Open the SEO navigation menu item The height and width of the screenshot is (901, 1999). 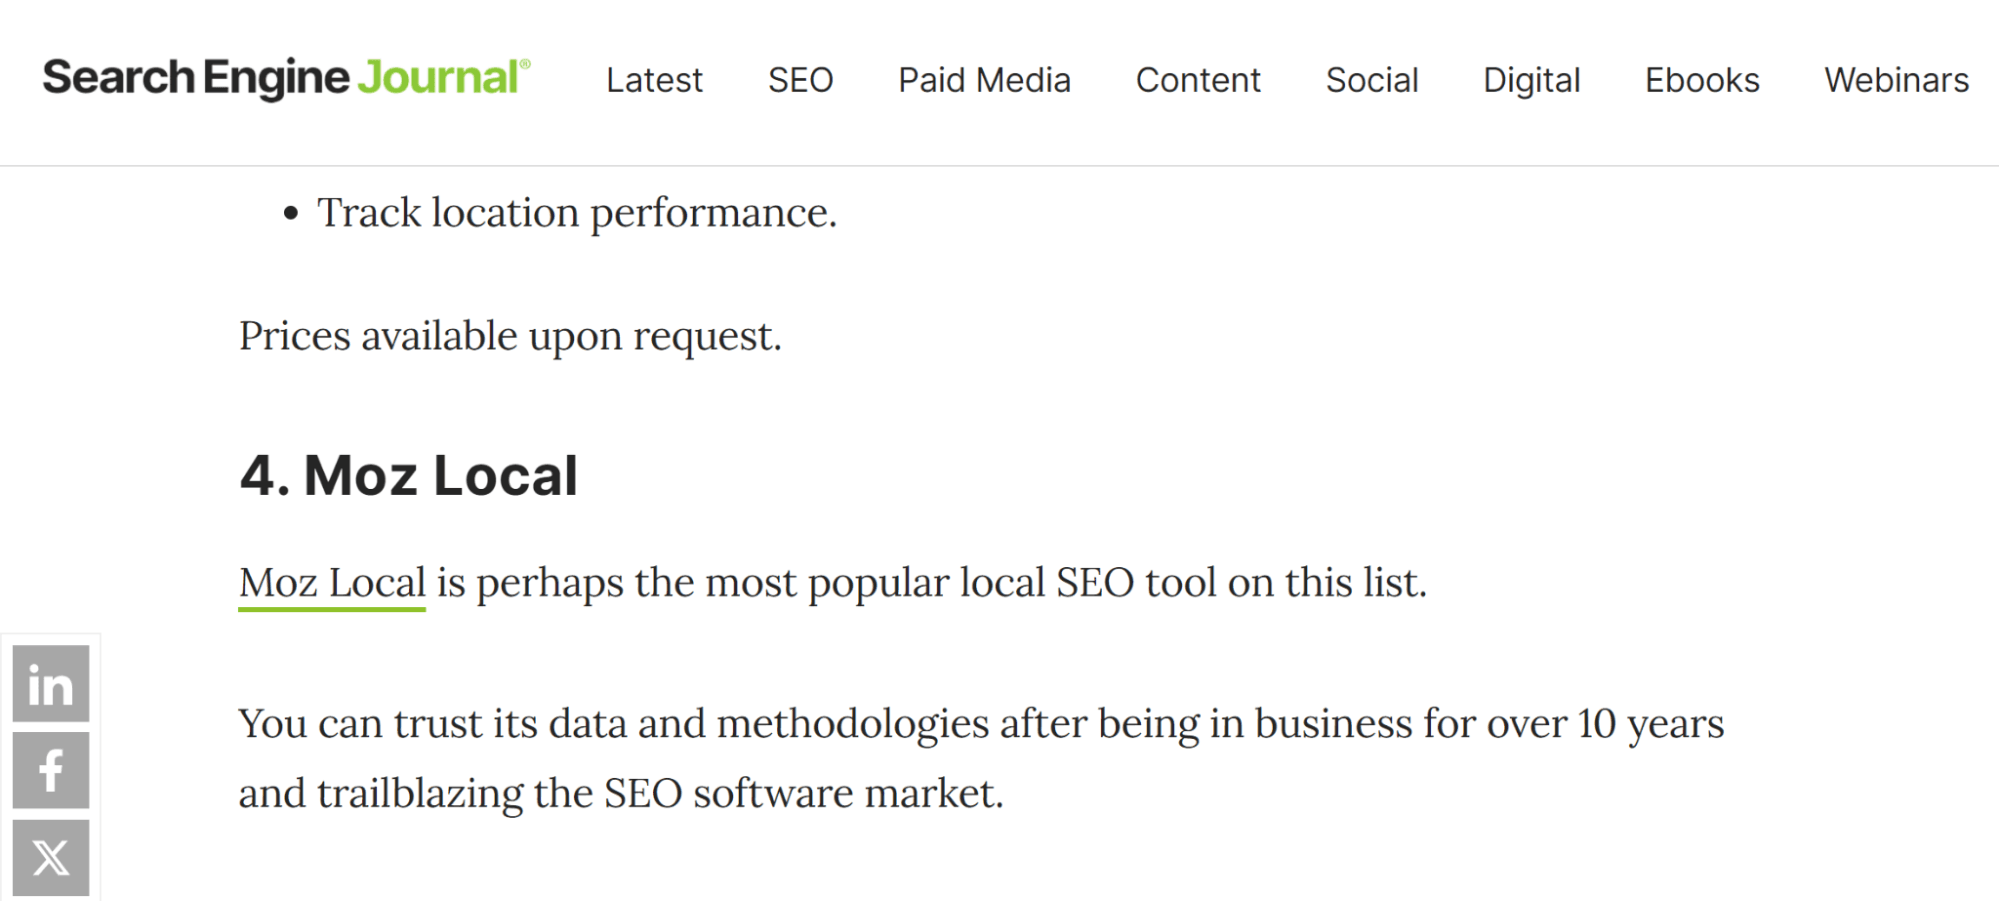(x=800, y=80)
